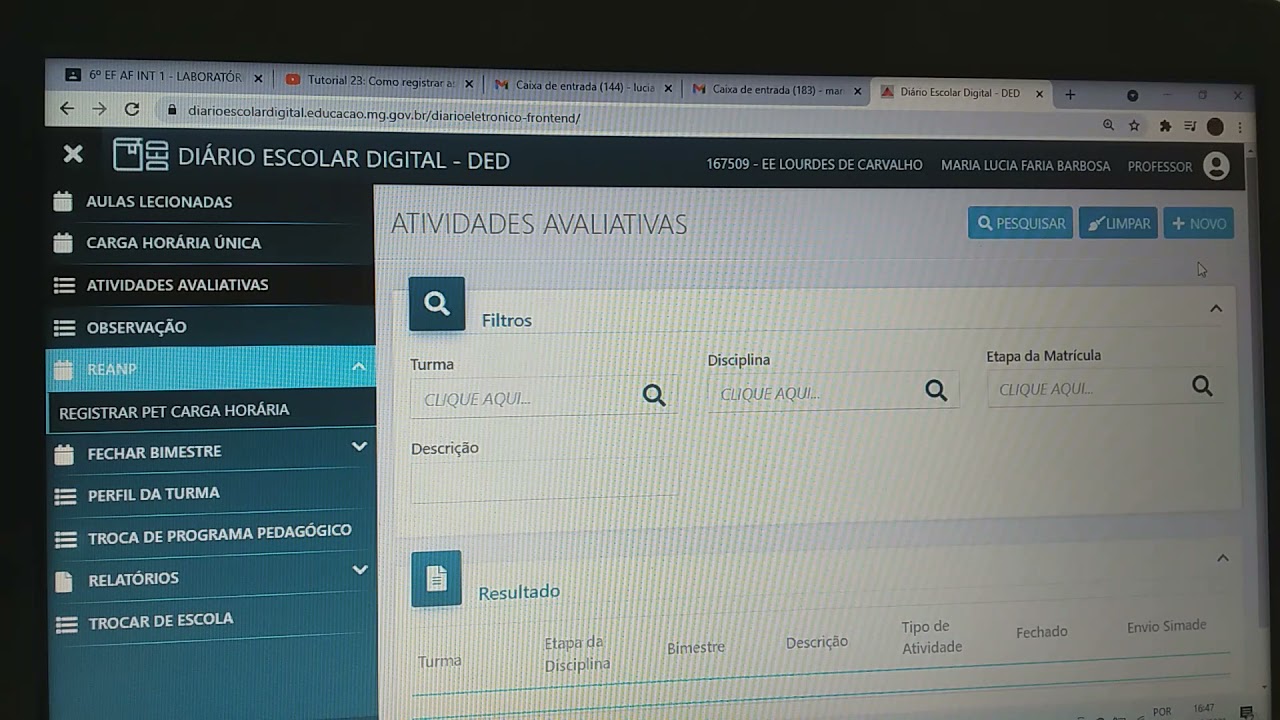Click Carga Horária Única calendar icon
The width and height of the screenshot is (1280, 720).
[x=63, y=242]
